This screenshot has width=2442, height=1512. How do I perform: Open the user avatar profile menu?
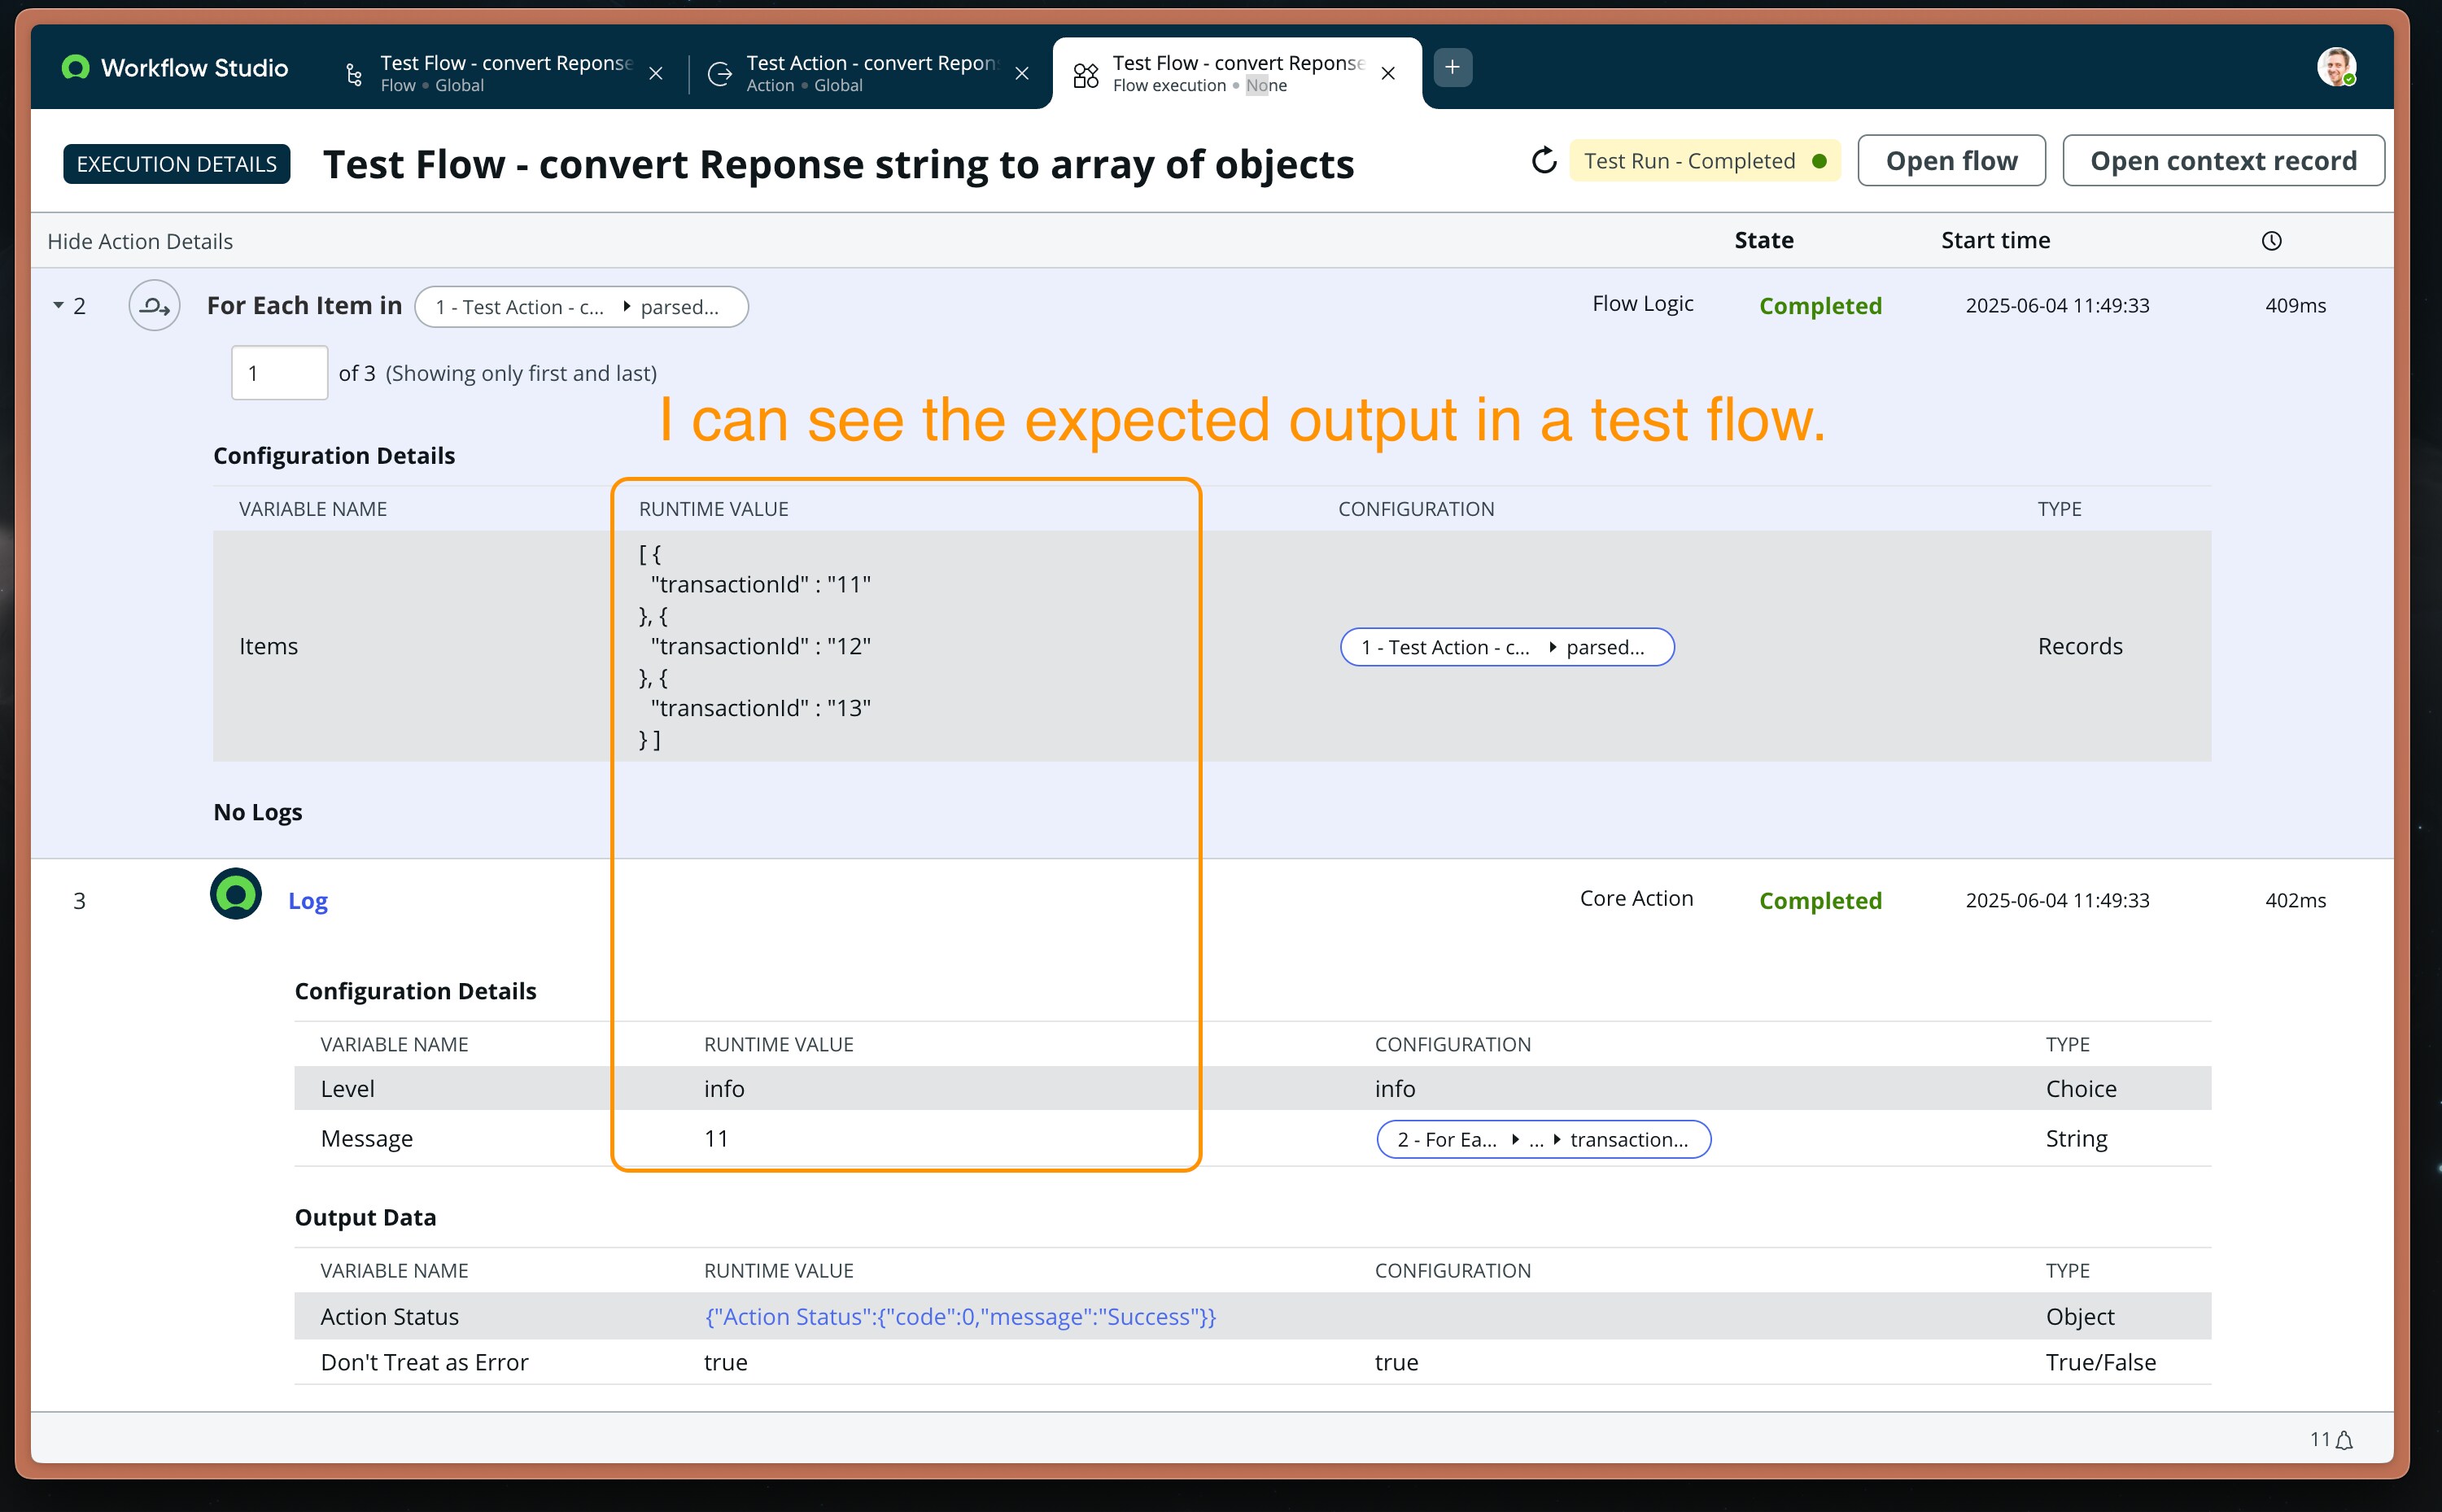coord(2336,67)
